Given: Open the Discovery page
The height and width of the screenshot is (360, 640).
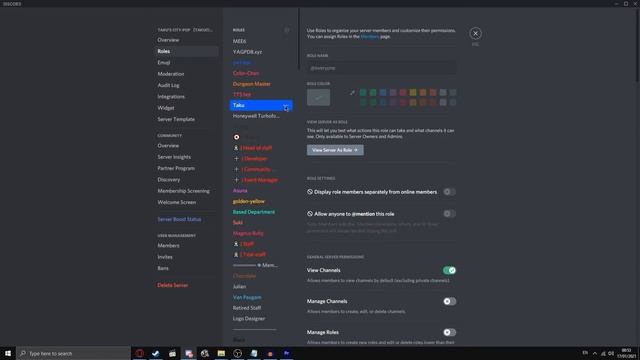Looking at the screenshot, I should pyautogui.click(x=169, y=180).
